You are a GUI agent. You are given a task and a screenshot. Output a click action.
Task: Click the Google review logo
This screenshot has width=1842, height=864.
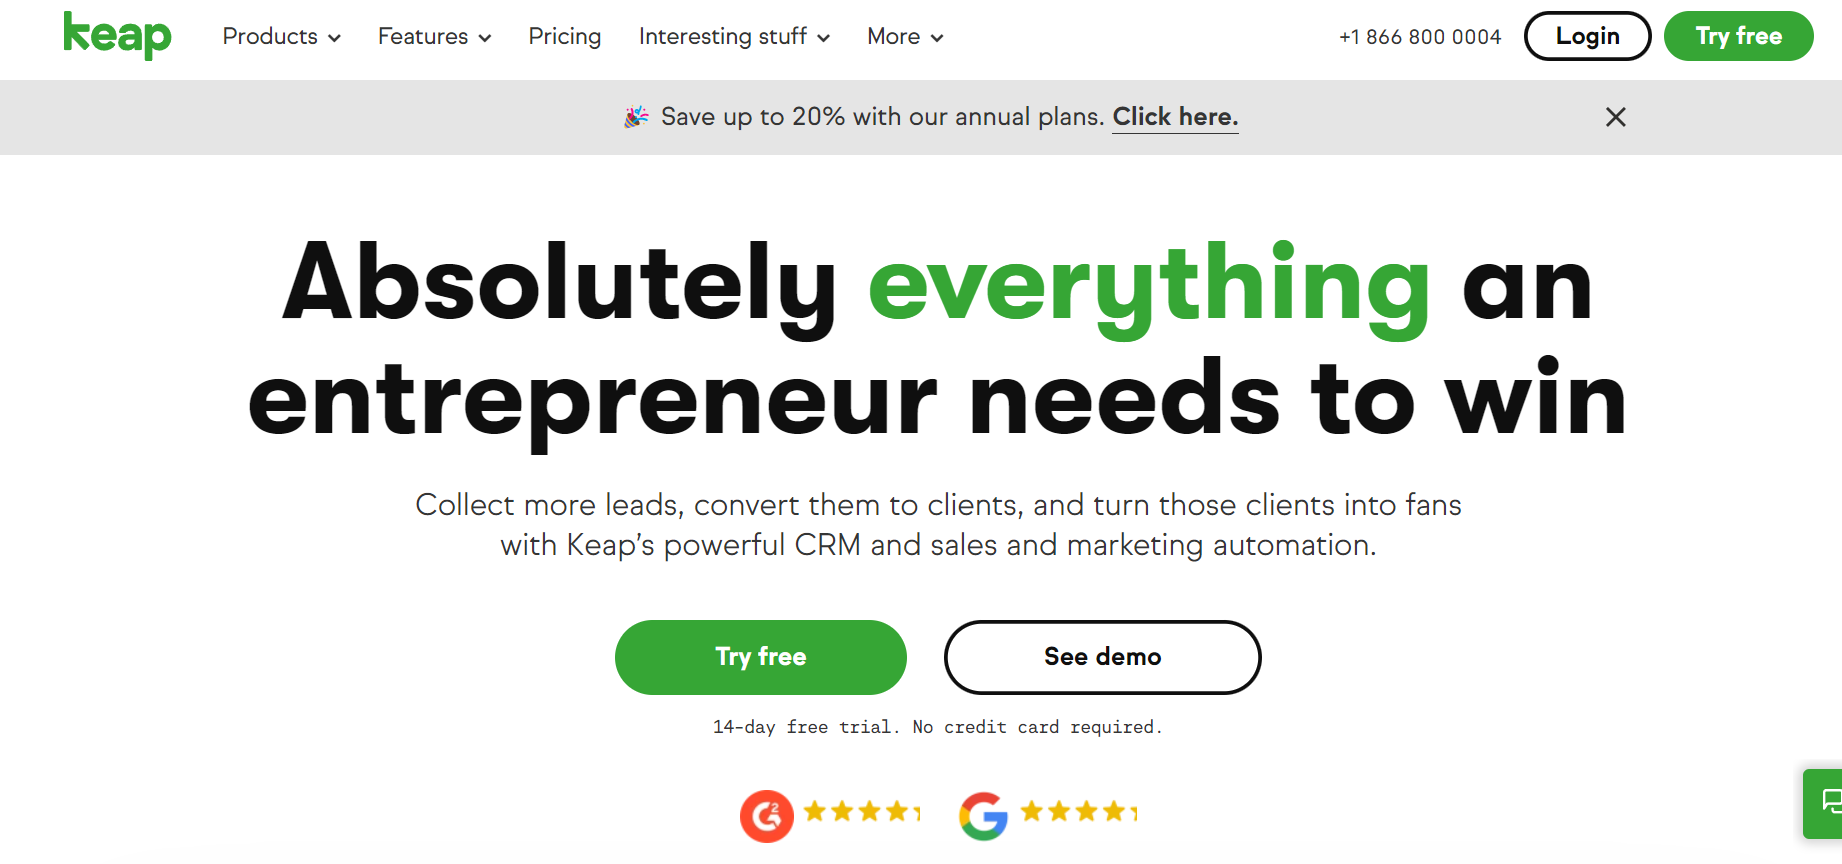click(984, 816)
